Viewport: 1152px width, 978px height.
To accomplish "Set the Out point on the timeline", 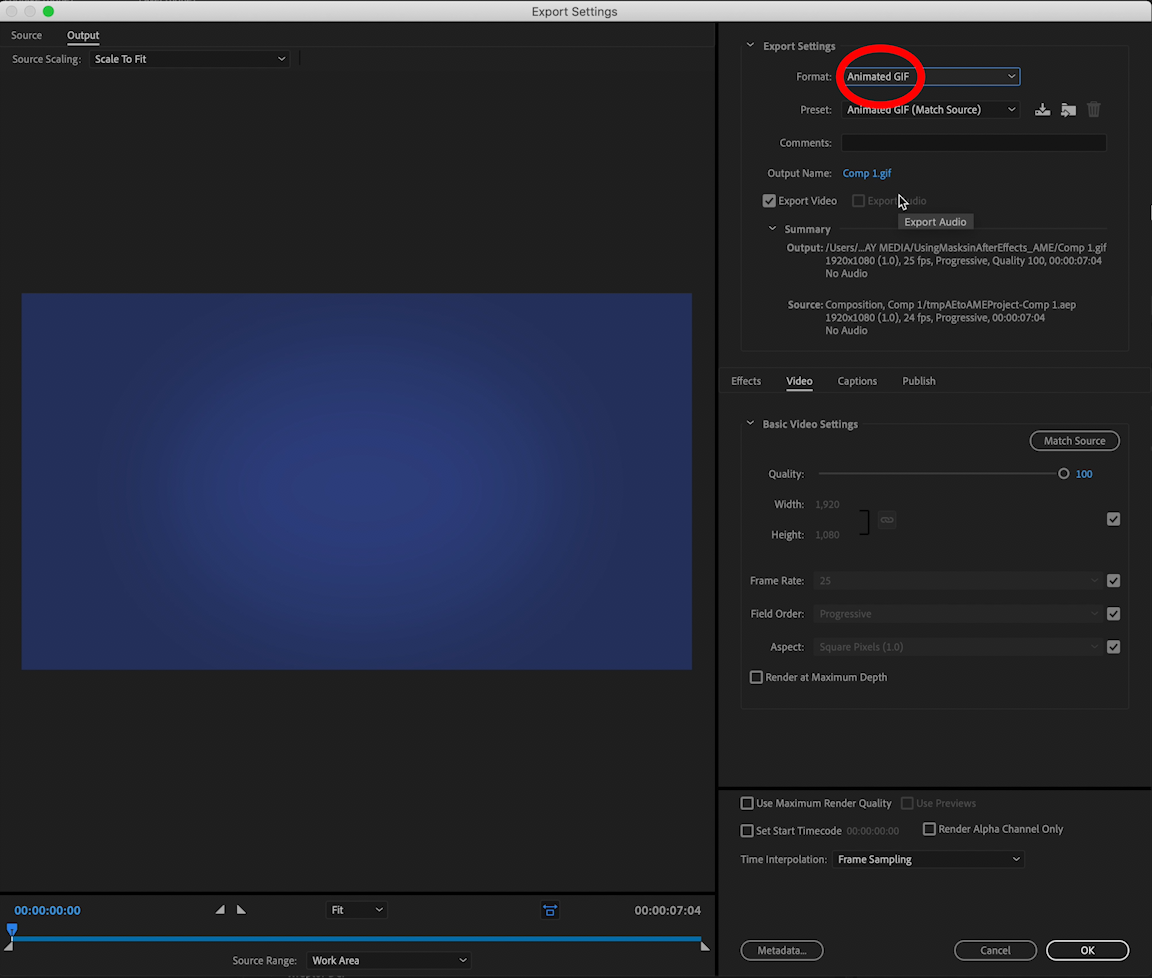I will 240,909.
